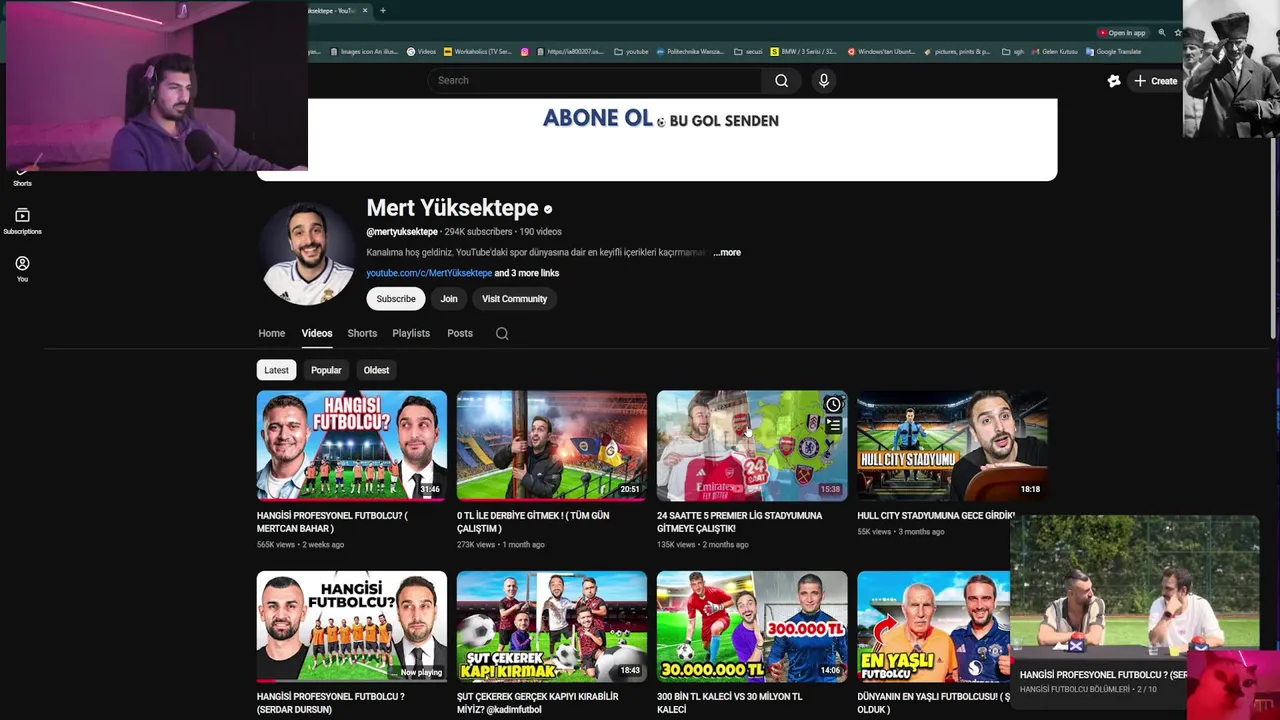Open youtube.com/c/MertYüksektepe link
This screenshot has width=1280, height=720.
pos(429,273)
